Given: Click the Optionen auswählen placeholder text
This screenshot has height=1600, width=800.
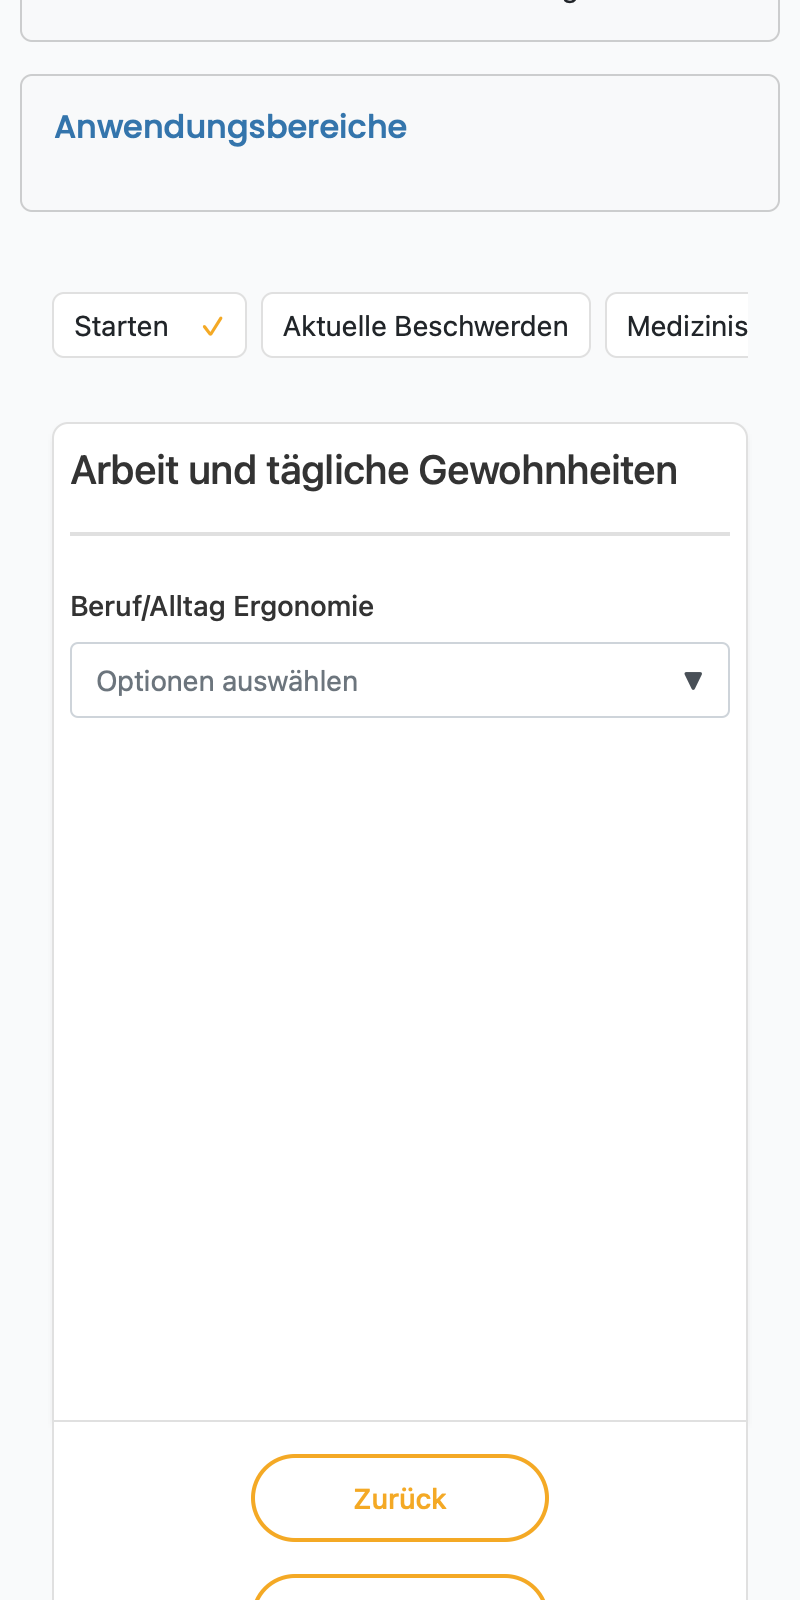Looking at the screenshot, I should tap(227, 681).
